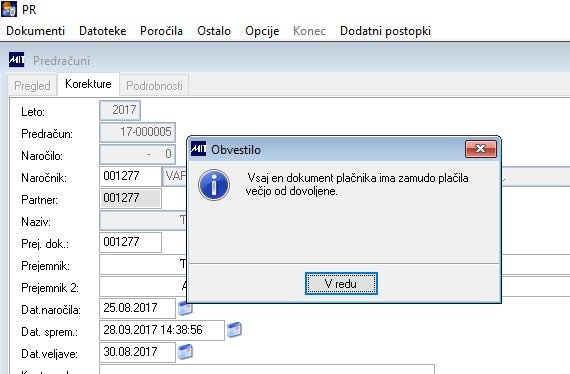
Task: Open the Dokumenti menu
Action: pos(35,31)
